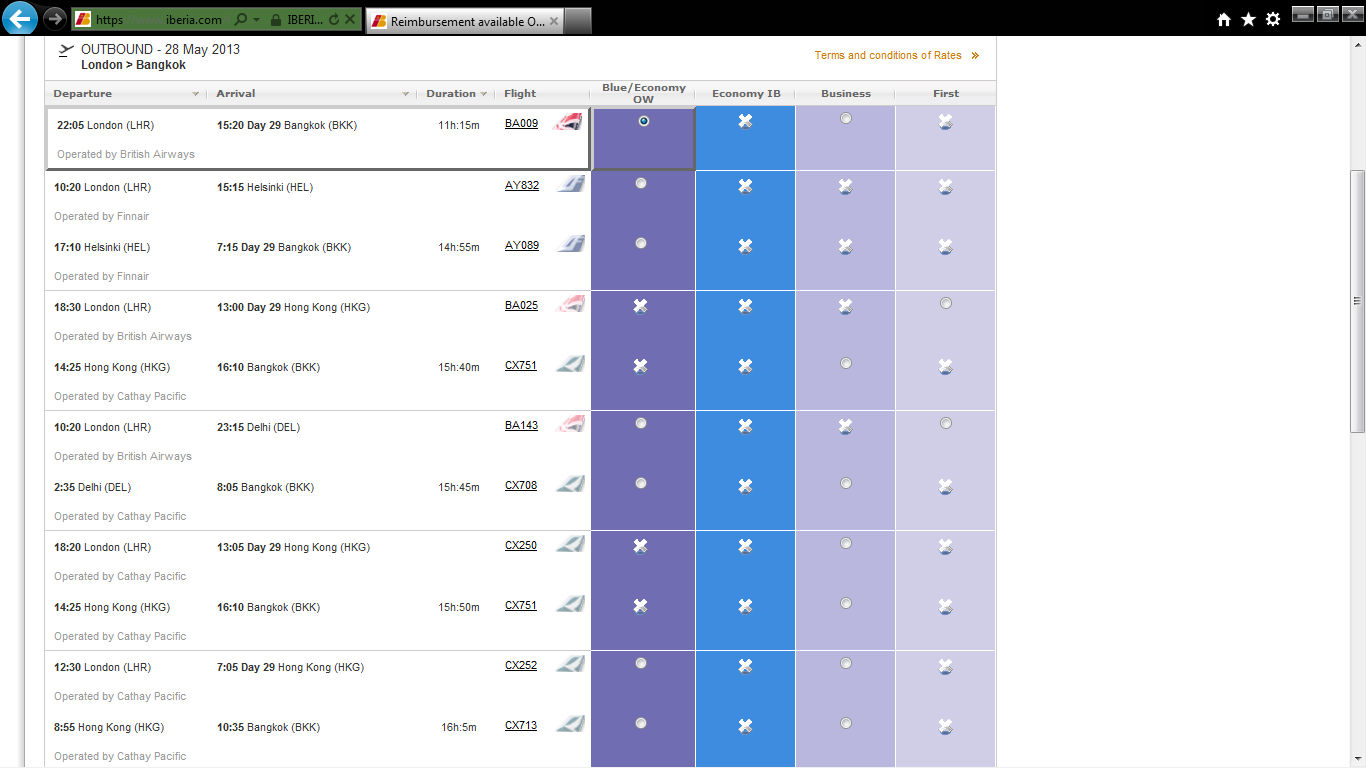Select Blue/Economy OW radio for flight CX708

641,483
